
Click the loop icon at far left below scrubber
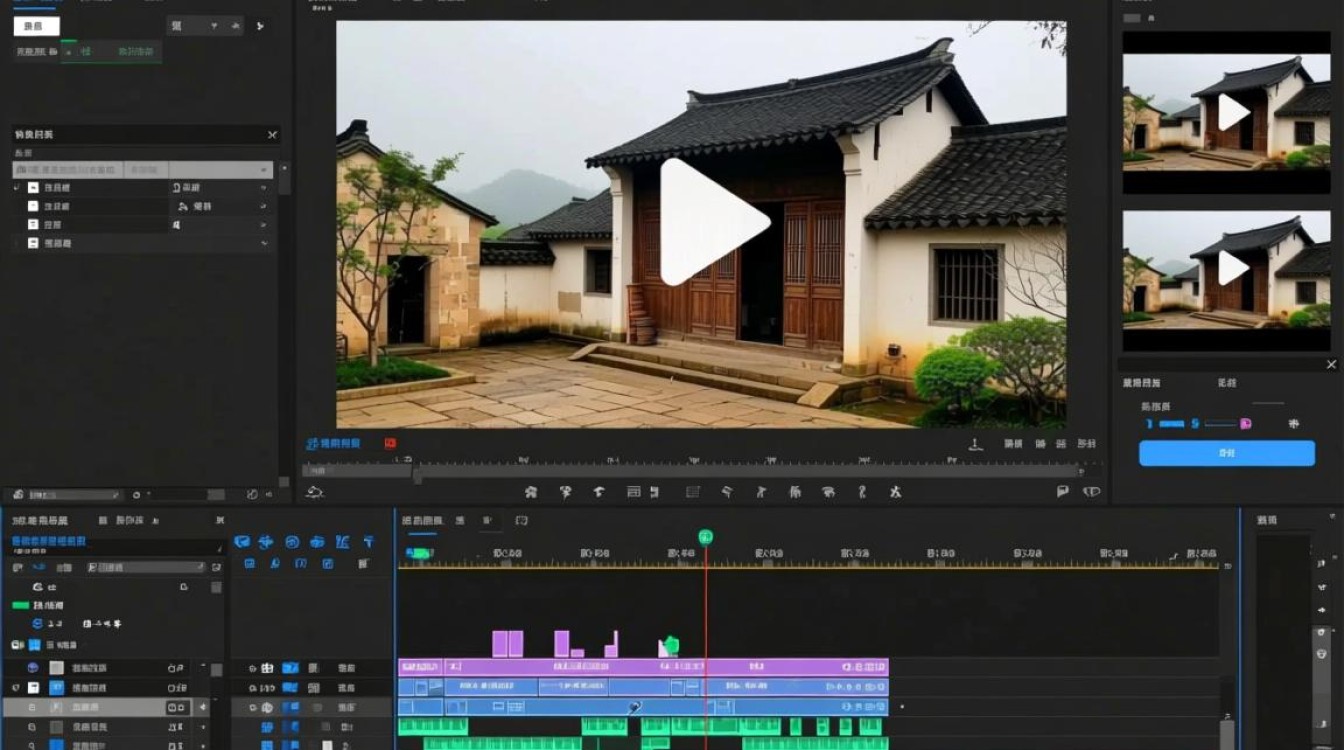pos(315,492)
